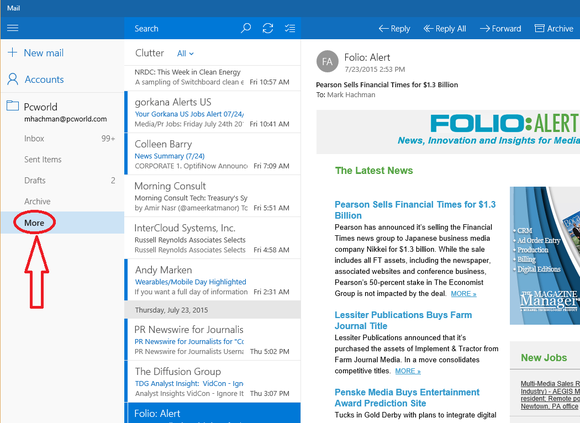This screenshot has width=580, height=423.
Task: Click MORE link under Pearson story
Action: point(463,294)
